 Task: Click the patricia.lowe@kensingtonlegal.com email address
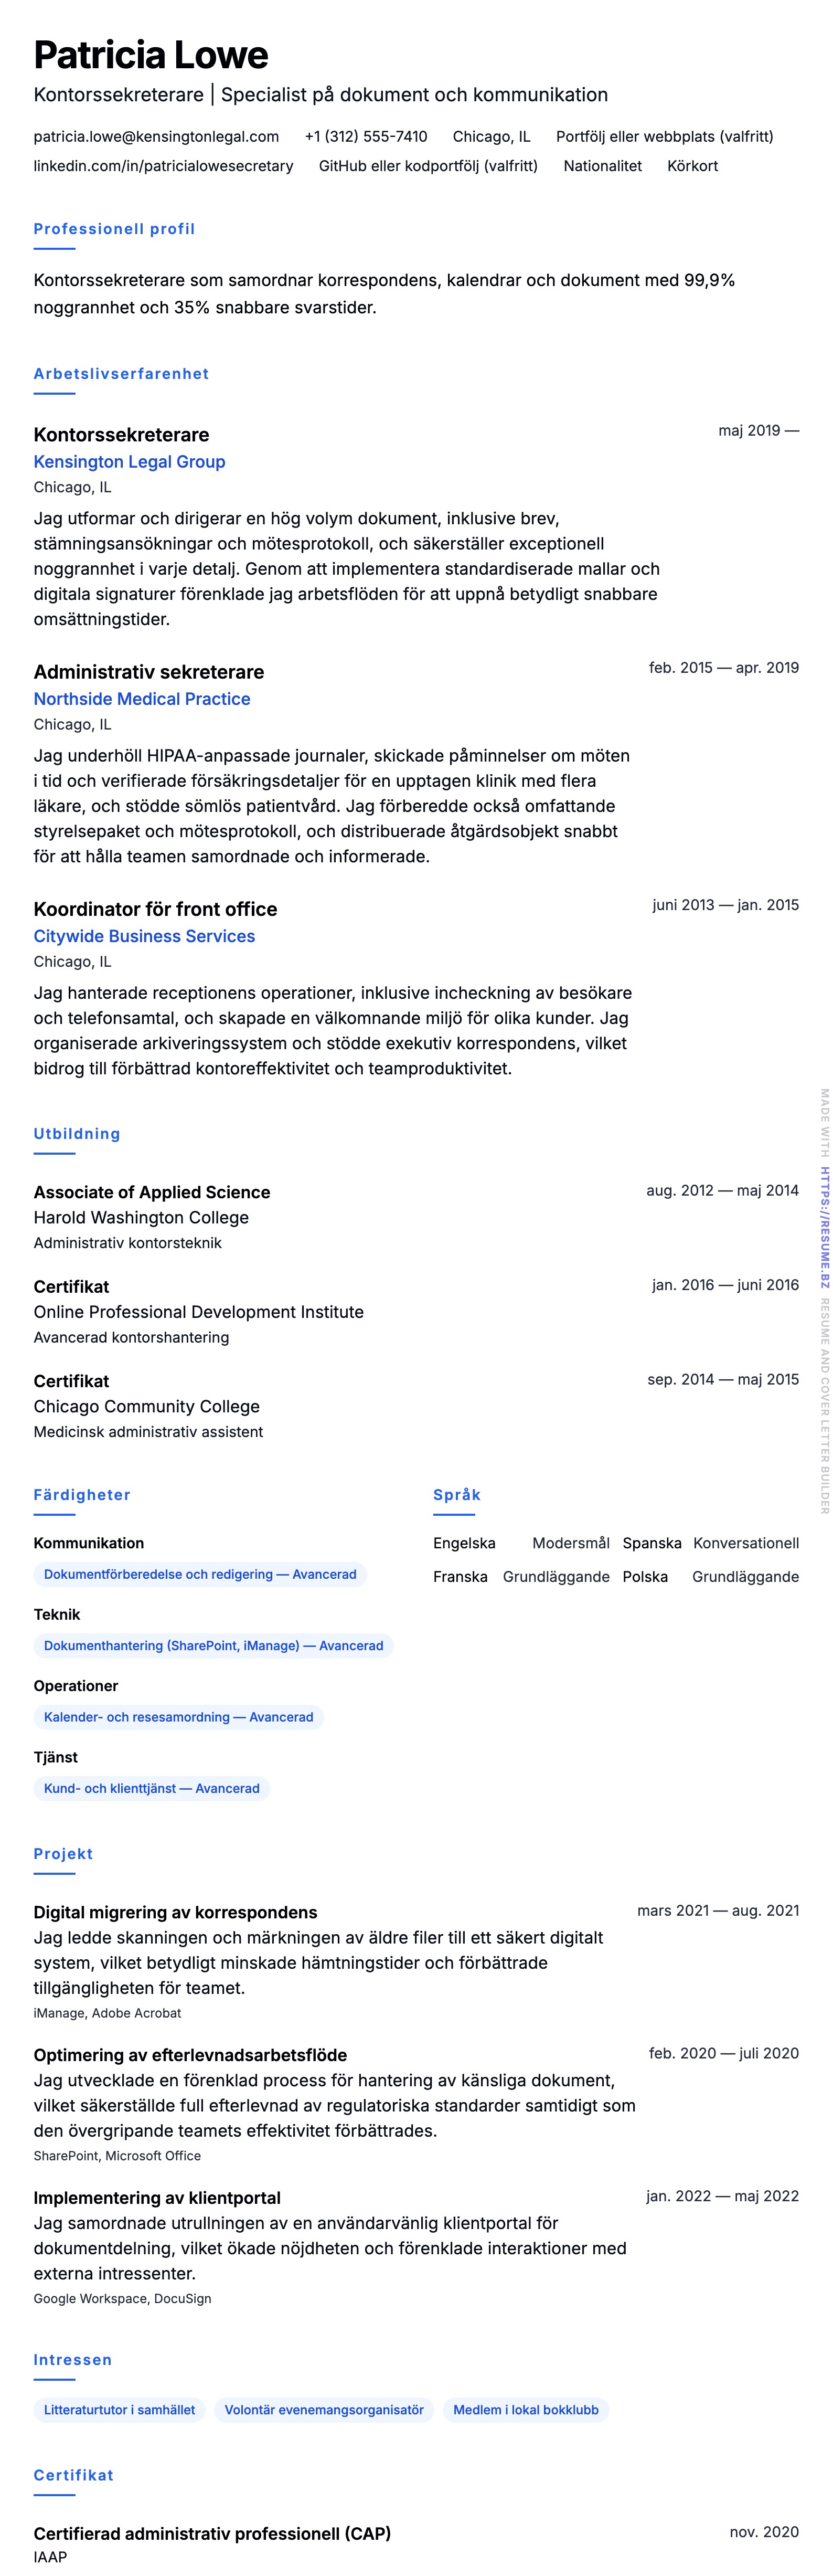click(156, 137)
